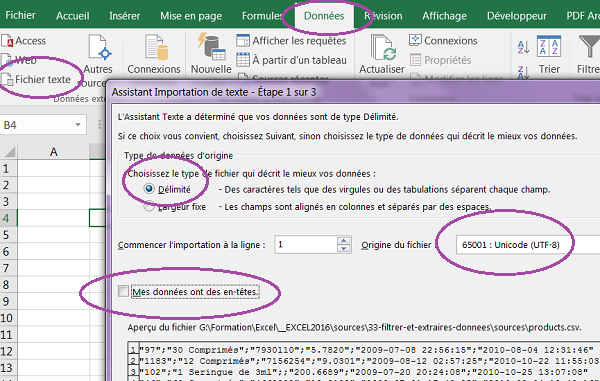Select row 12 header
This screenshot has height=381, width=600.
[8, 351]
